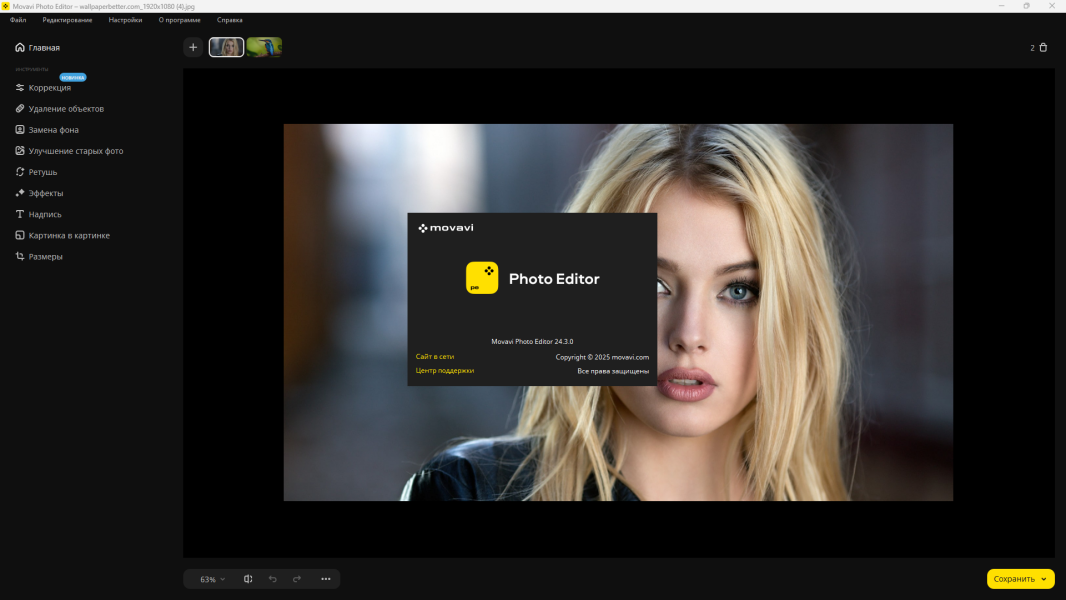Redo the last edit
Screen dimensions: 1066x600
point(297,579)
